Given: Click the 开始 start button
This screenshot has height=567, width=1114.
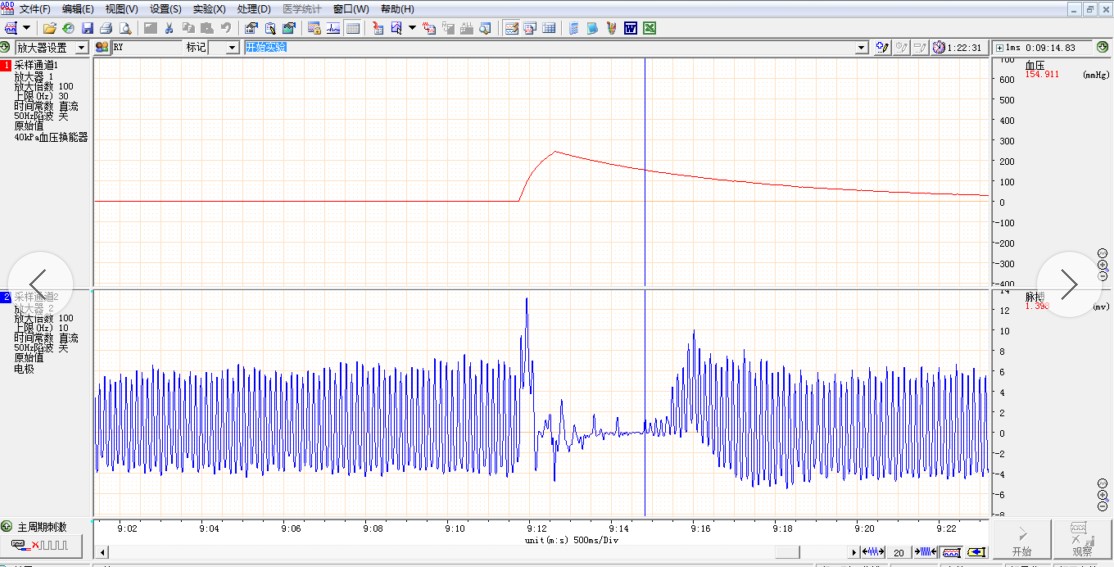Looking at the screenshot, I should (x=1021, y=540).
